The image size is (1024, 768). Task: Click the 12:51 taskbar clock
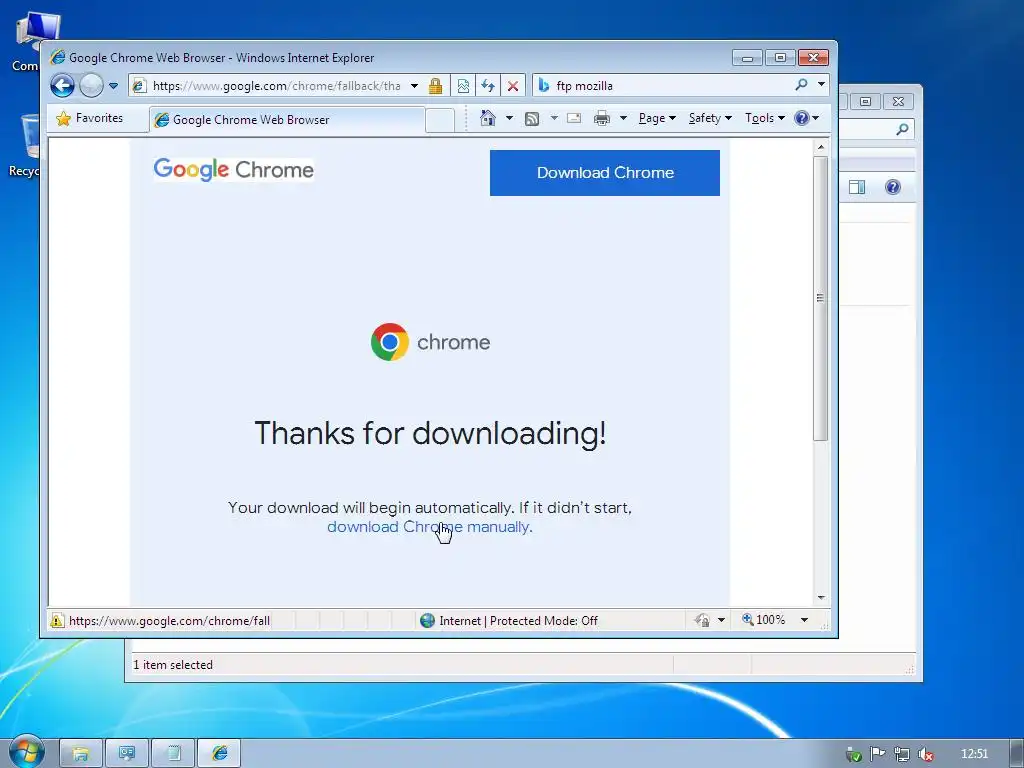click(974, 754)
